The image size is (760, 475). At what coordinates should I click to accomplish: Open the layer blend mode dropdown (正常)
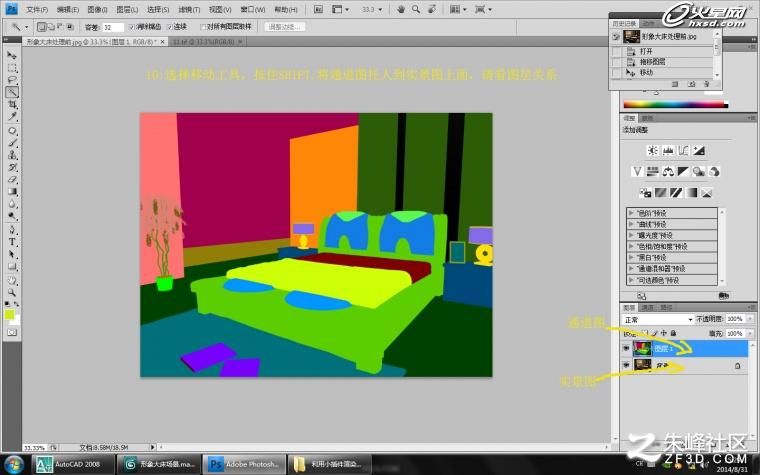(658, 320)
